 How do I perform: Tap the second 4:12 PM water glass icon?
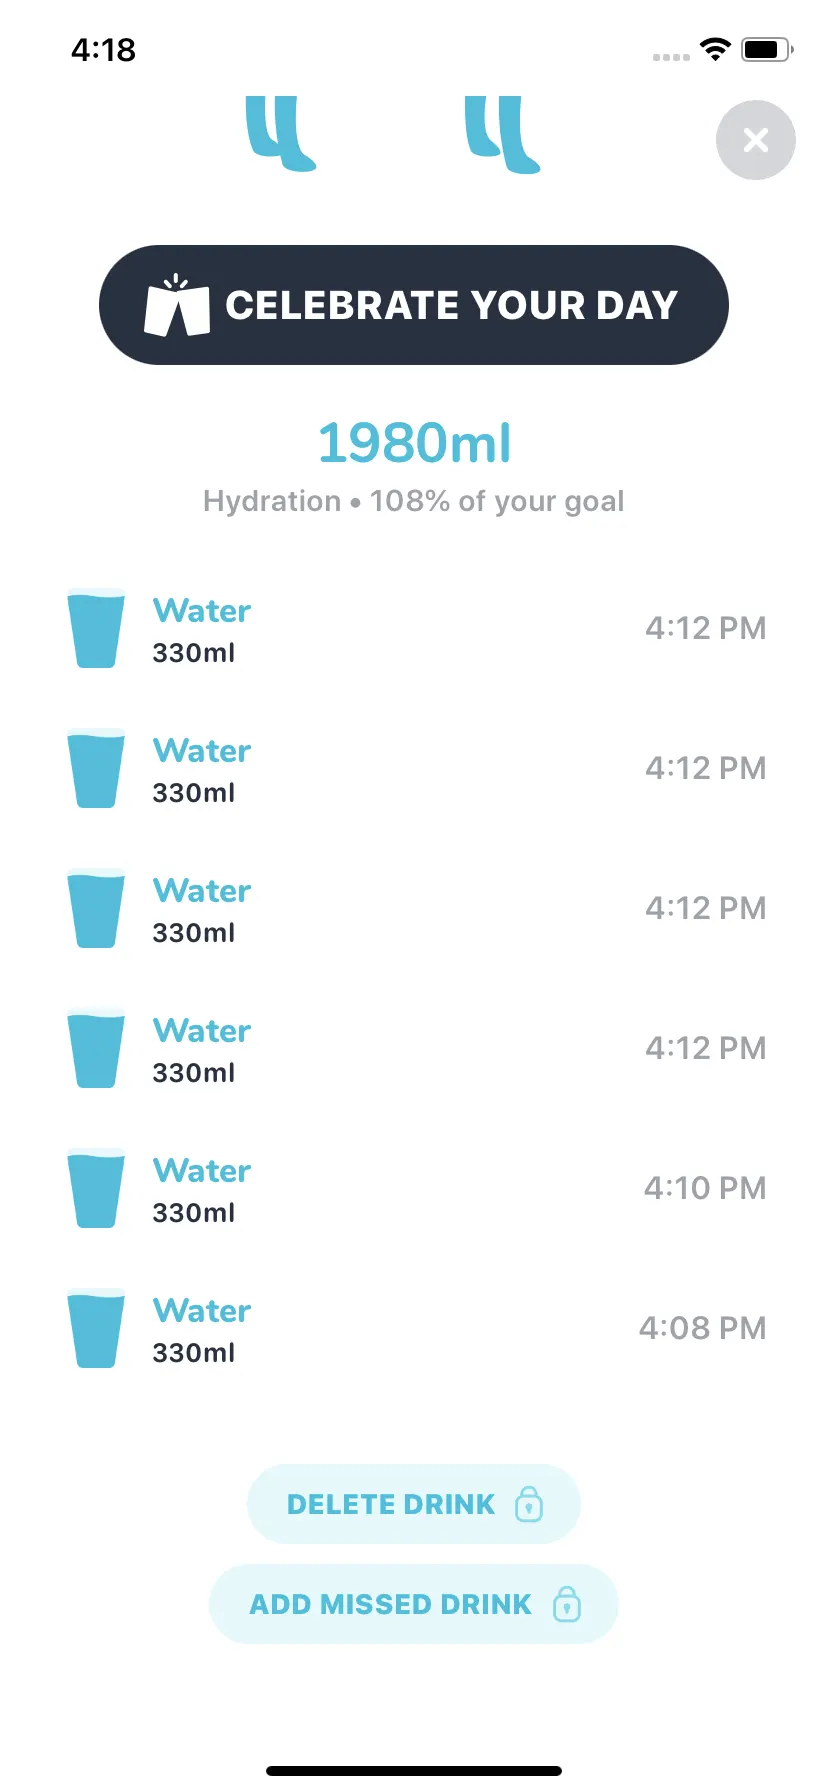96,768
